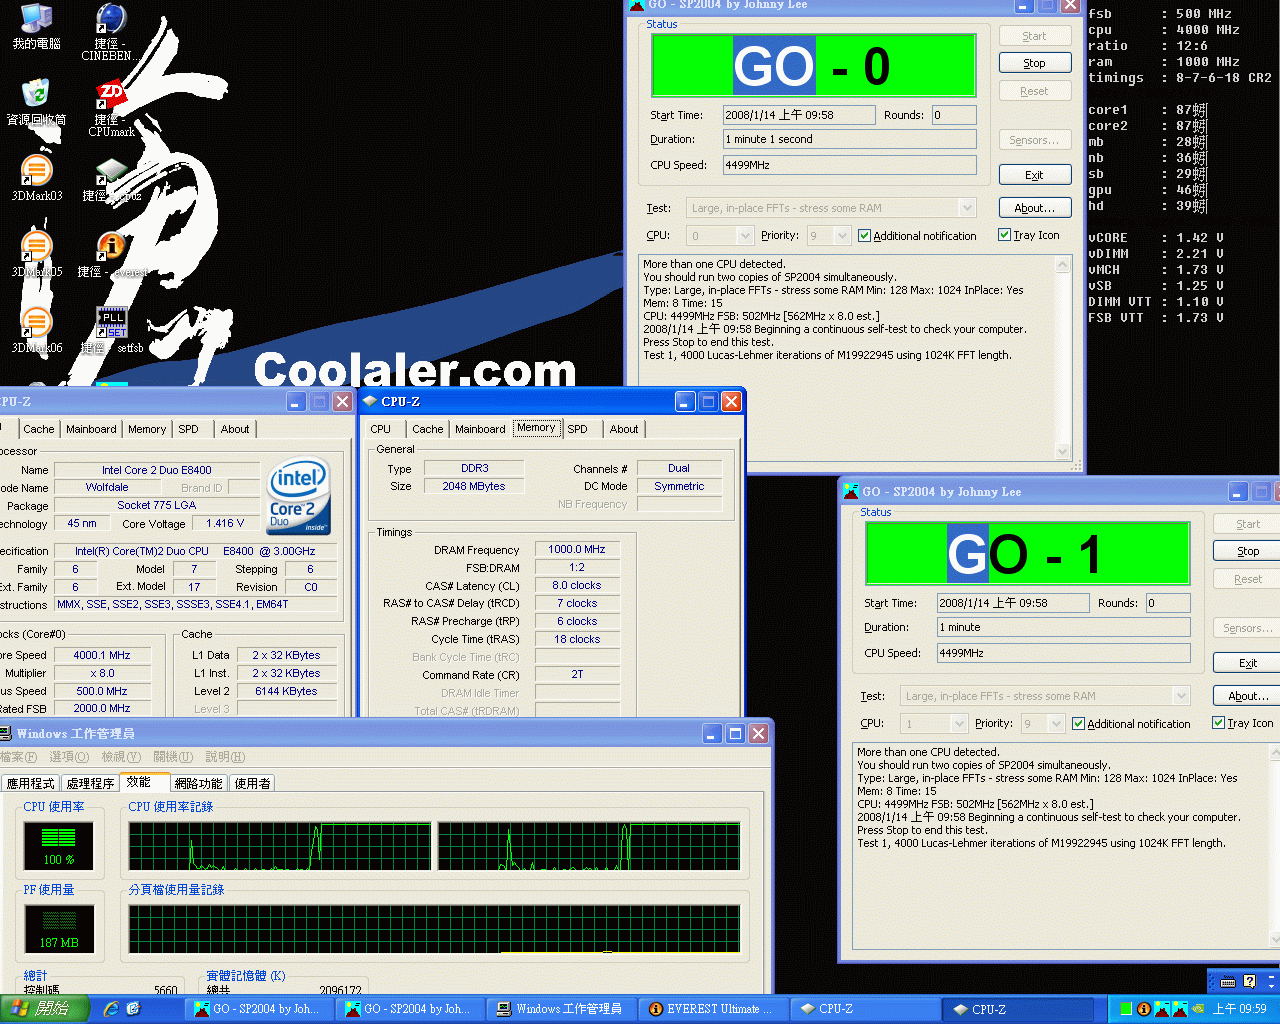Select SPD tab in CPU-Z memory window

pos(578,429)
